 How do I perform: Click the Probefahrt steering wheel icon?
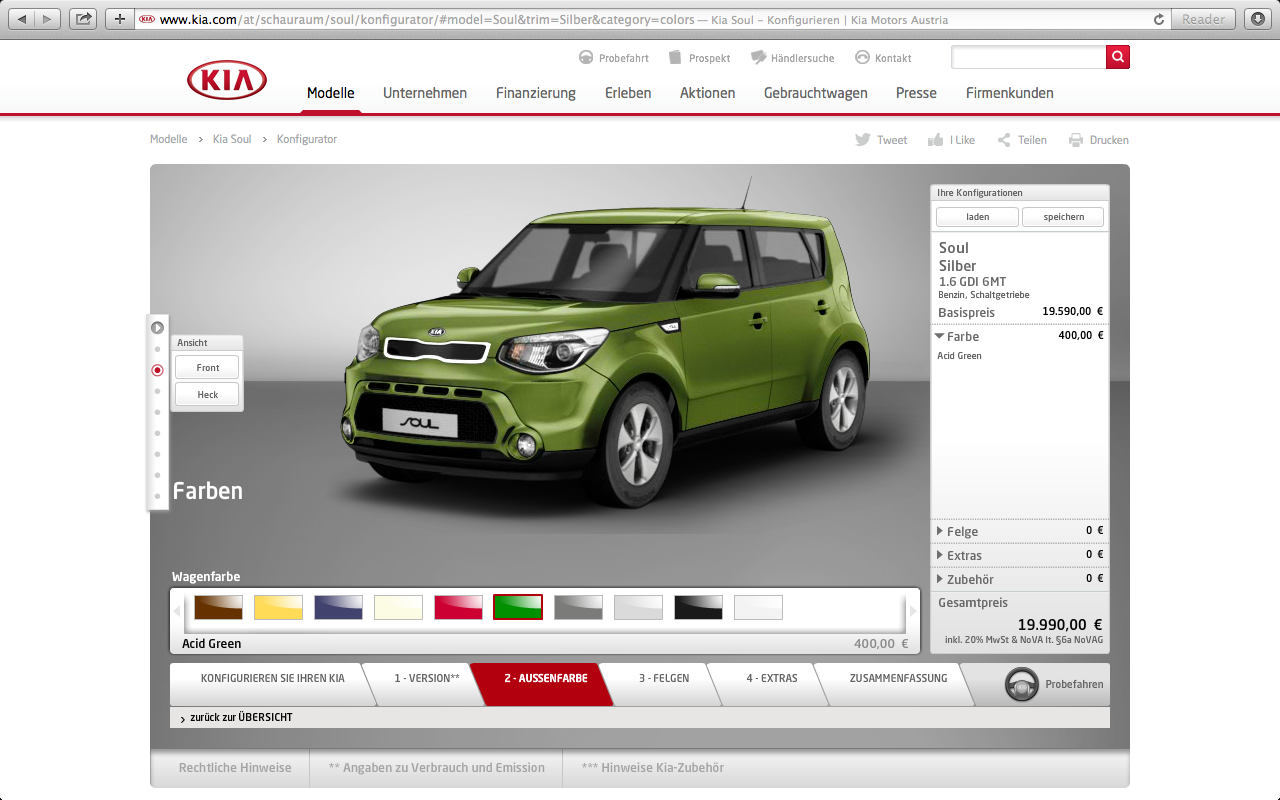pos(586,57)
